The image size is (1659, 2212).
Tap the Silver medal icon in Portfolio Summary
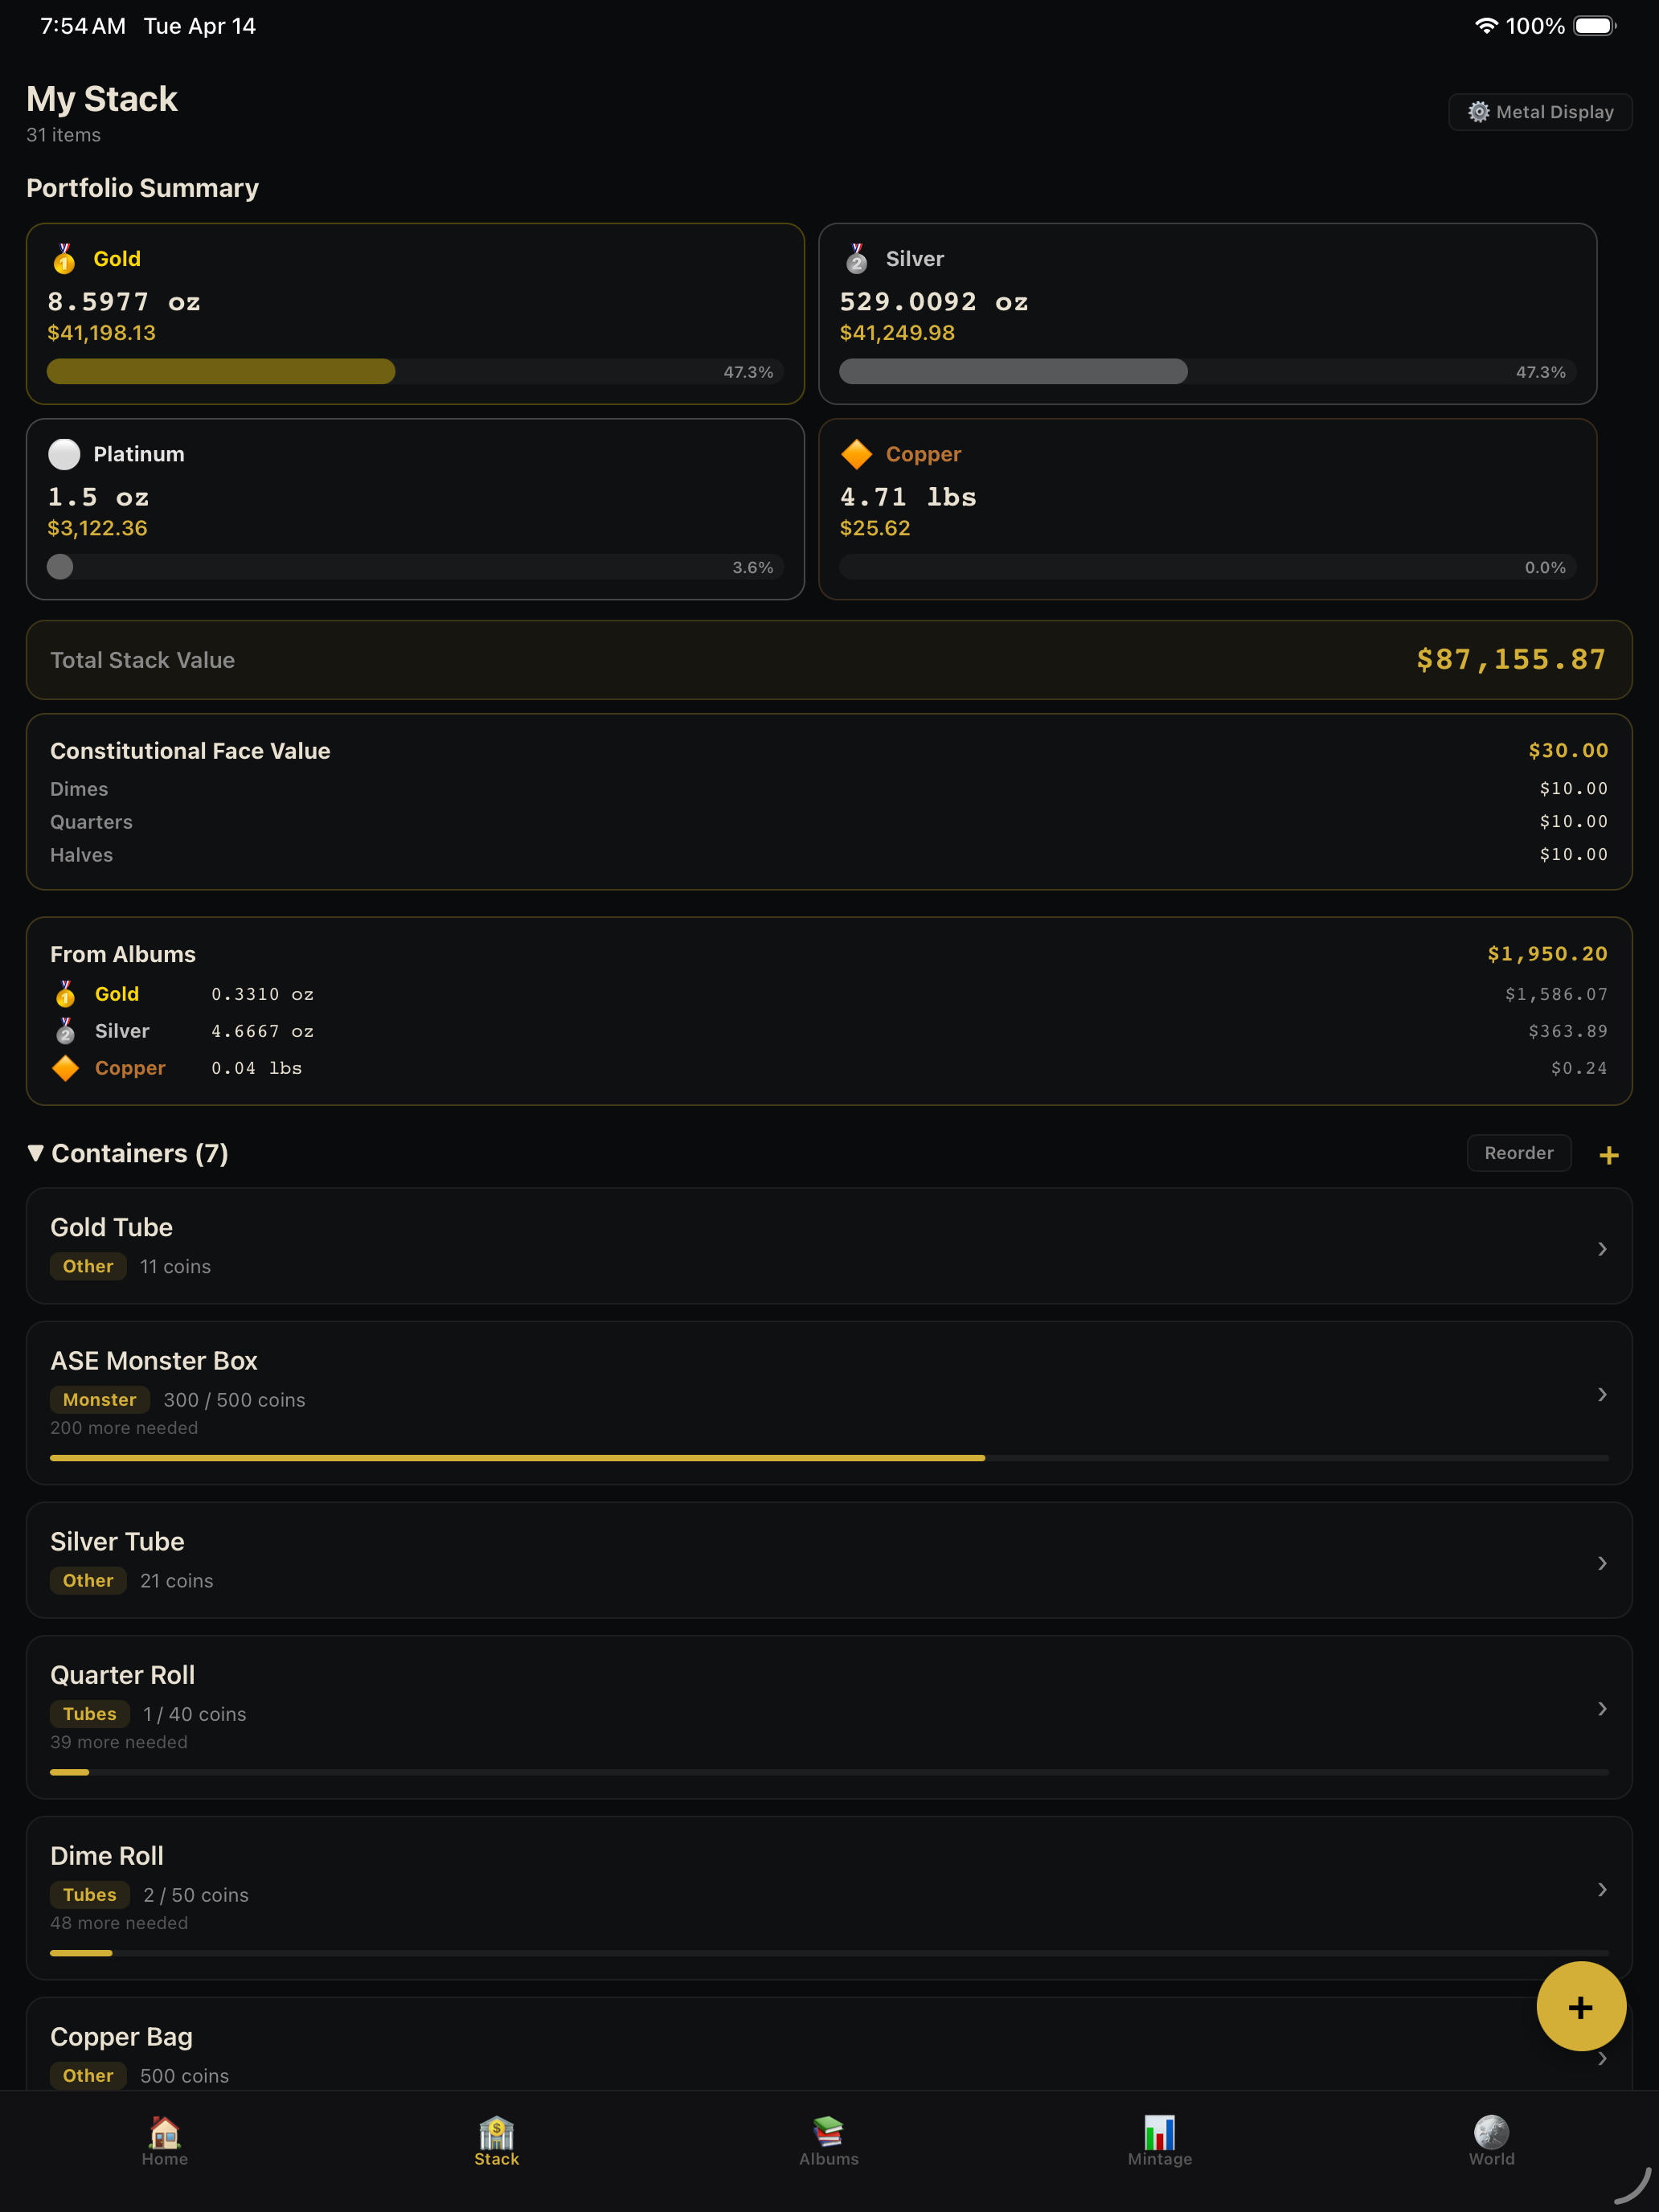pyautogui.click(x=856, y=259)
